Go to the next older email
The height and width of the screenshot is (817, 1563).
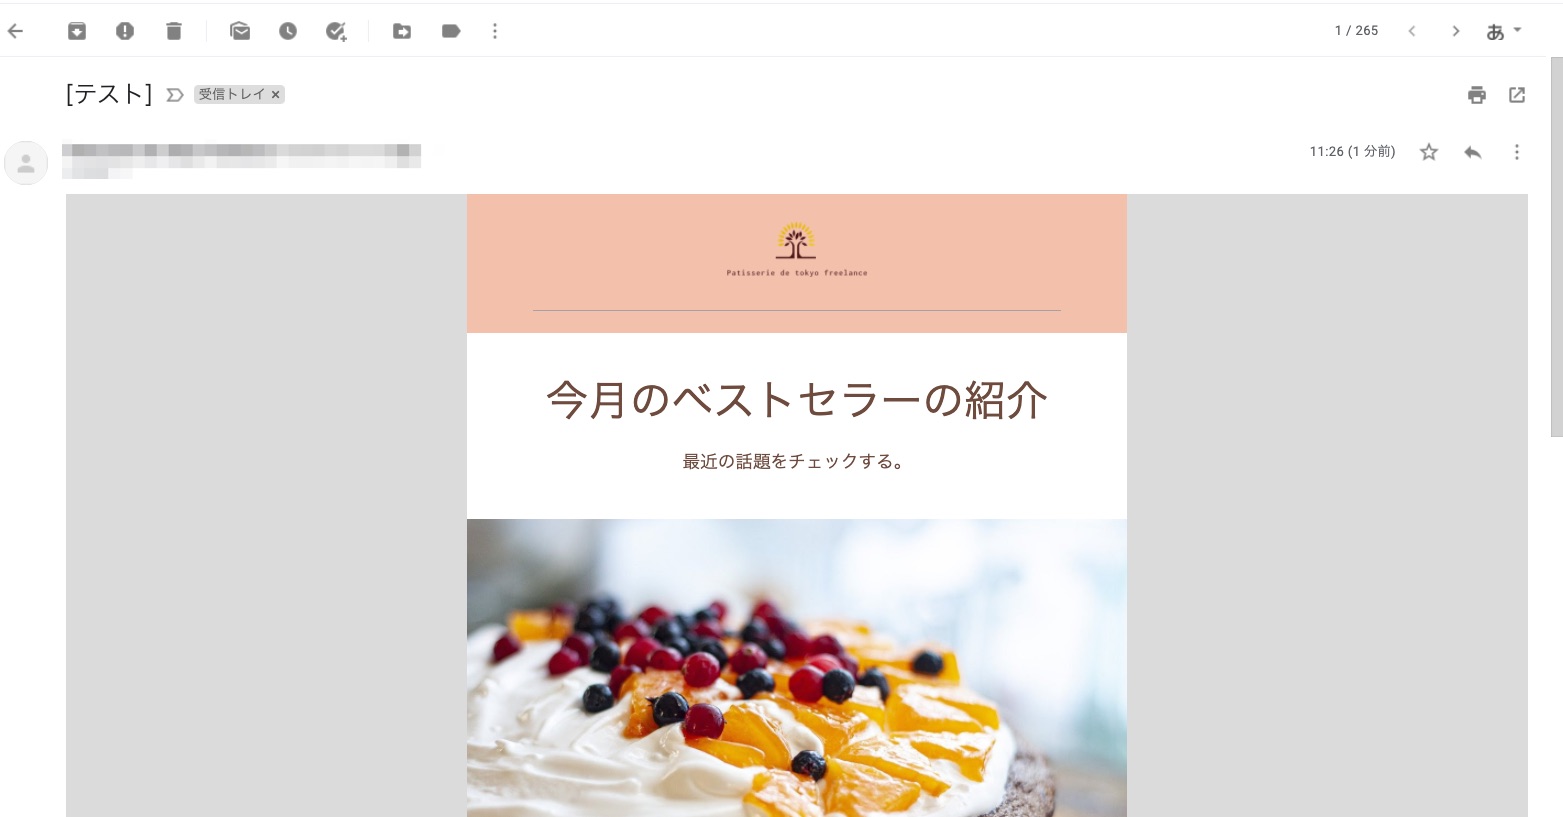pyautogui.click(x=1456, y=31)
